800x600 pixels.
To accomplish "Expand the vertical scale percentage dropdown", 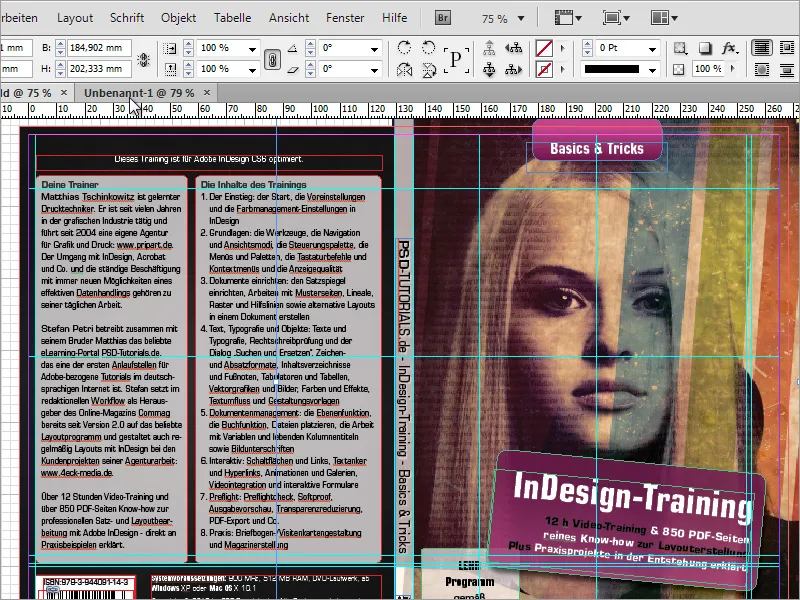I will pyautogui.click(x=253, y=70).
